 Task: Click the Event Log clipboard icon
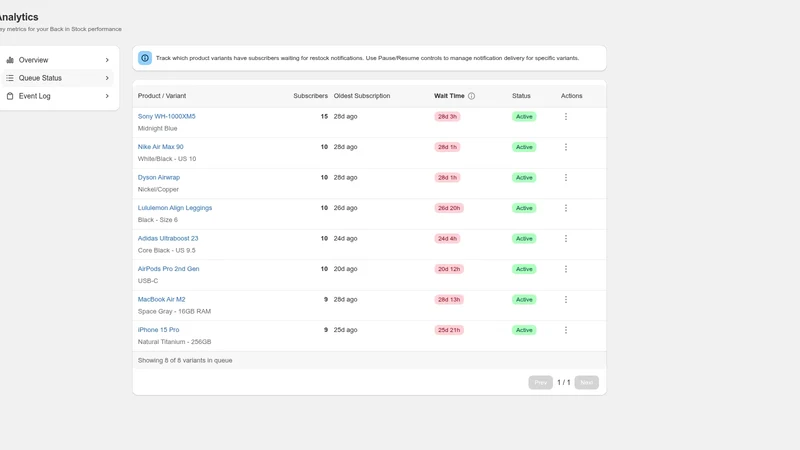pos(10,96)
